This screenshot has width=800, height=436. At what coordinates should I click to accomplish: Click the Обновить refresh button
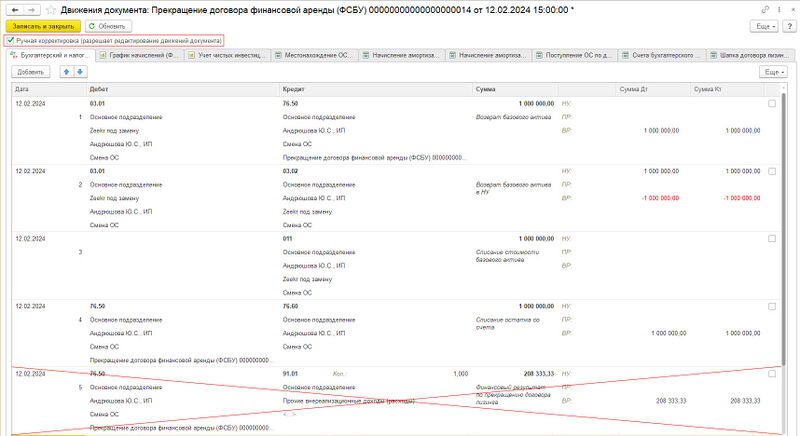click(106, 25)
